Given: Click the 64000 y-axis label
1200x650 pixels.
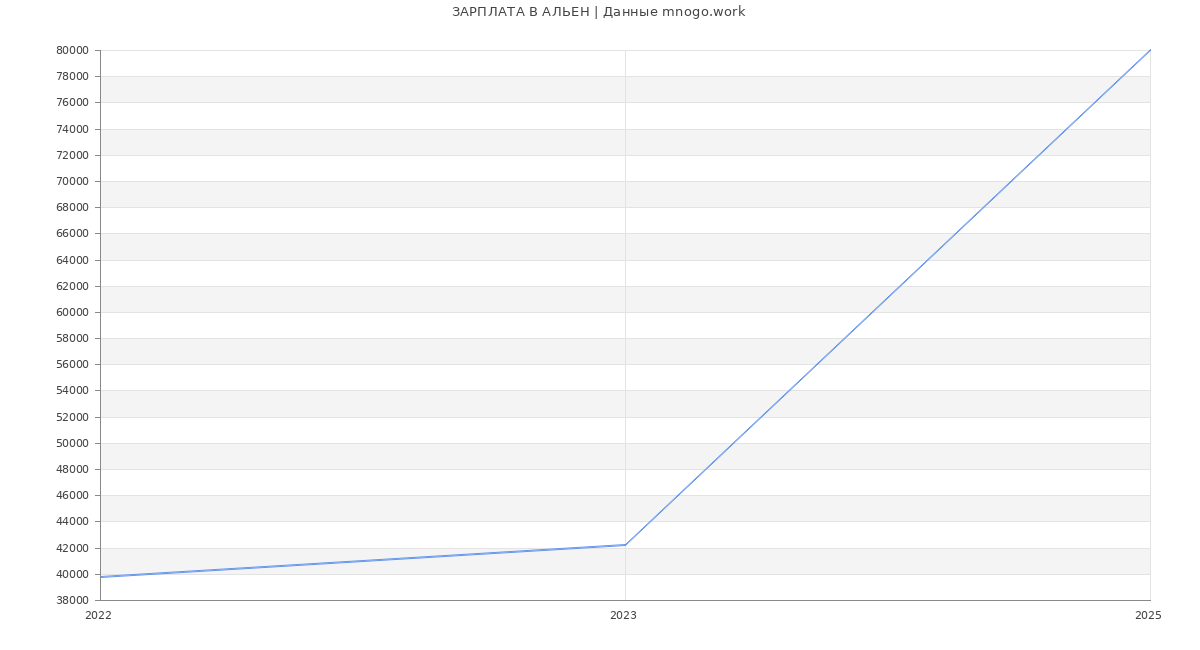Looking at the screenshot, I should click(72, 260).
